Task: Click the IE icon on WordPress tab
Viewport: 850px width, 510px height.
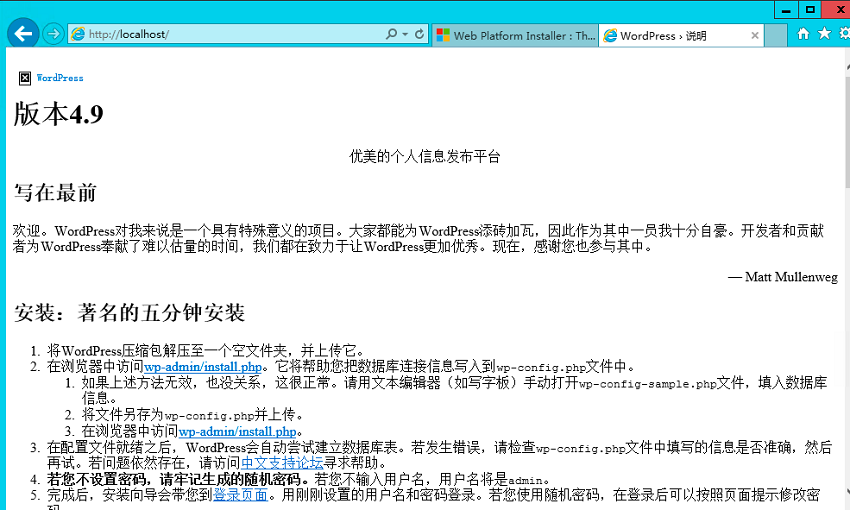Action: (610, 36)
